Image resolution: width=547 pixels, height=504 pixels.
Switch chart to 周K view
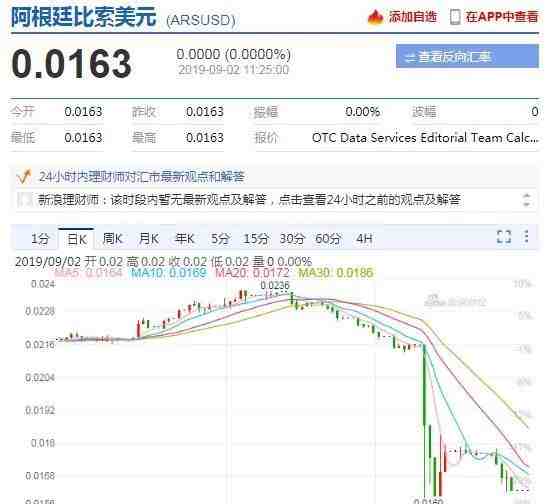point(112,239)
